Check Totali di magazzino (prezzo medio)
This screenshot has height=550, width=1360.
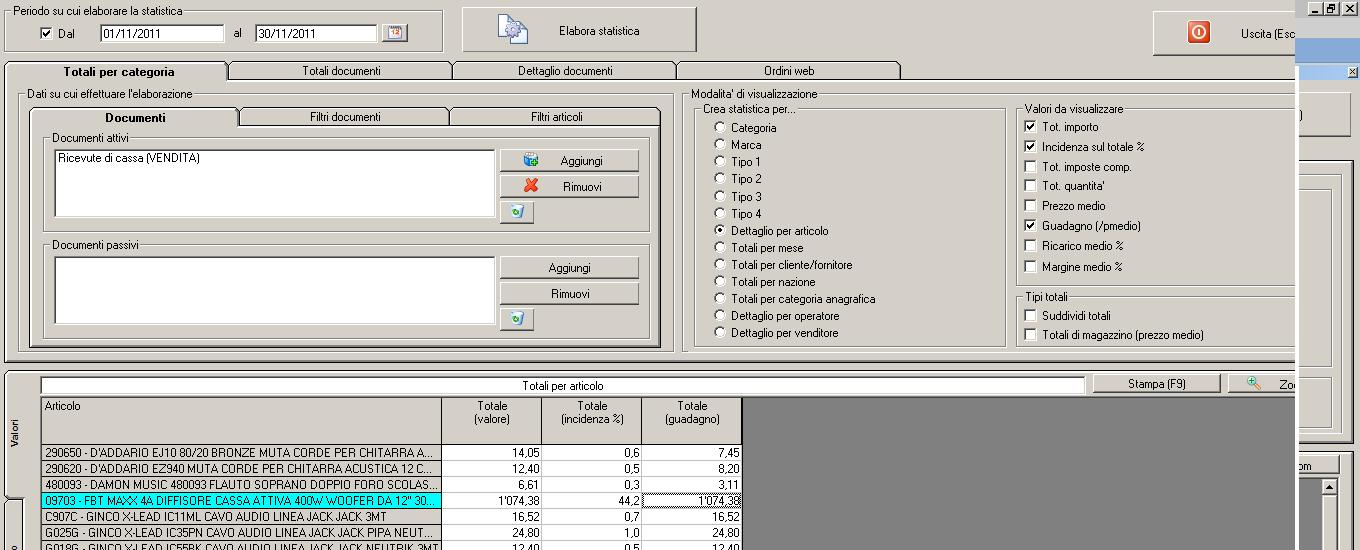coord(1031,335)
